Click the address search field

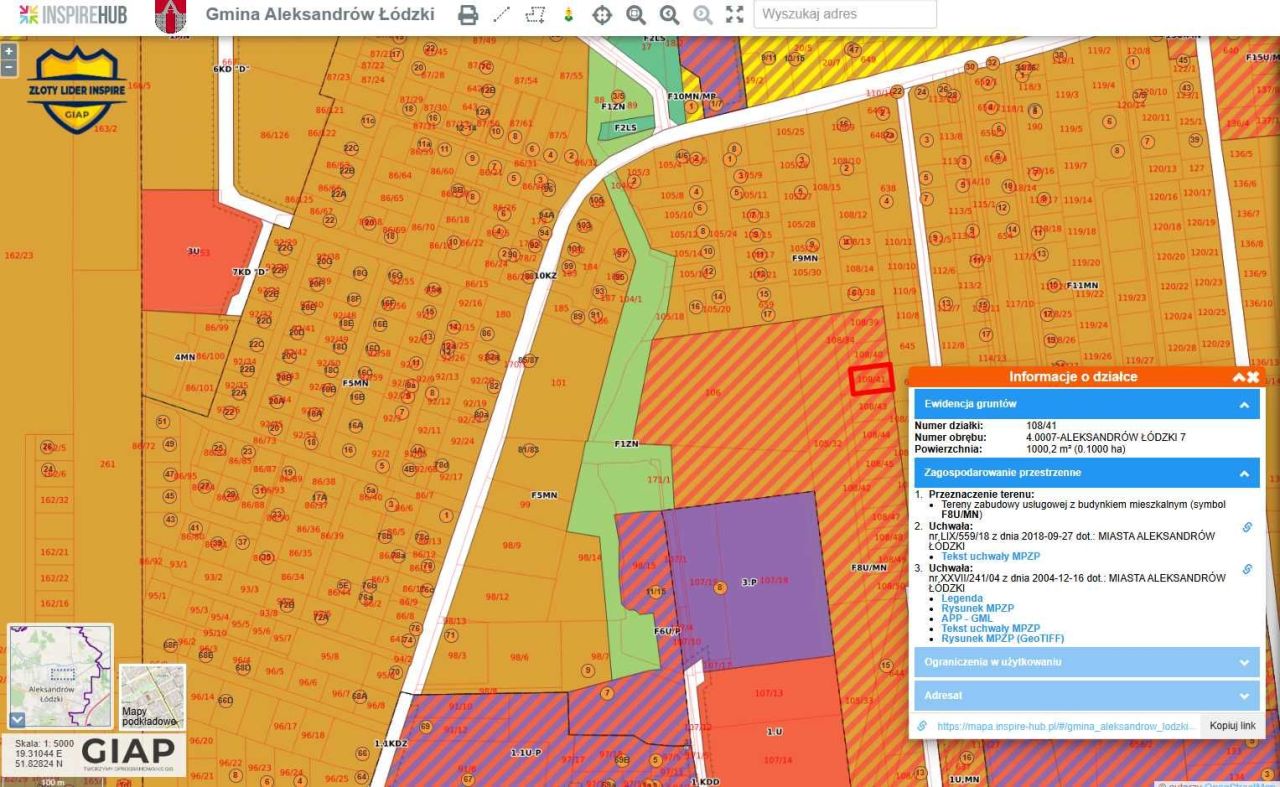pyautogui.click(x=845, y=14)
